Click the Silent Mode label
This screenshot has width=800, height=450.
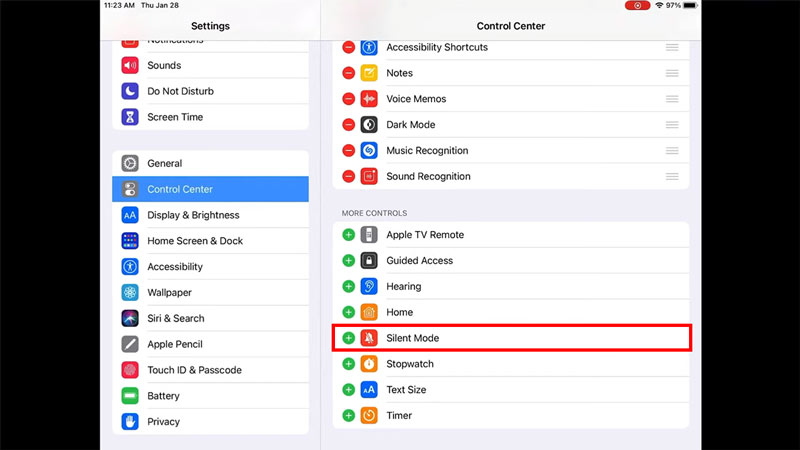[412, 338]
